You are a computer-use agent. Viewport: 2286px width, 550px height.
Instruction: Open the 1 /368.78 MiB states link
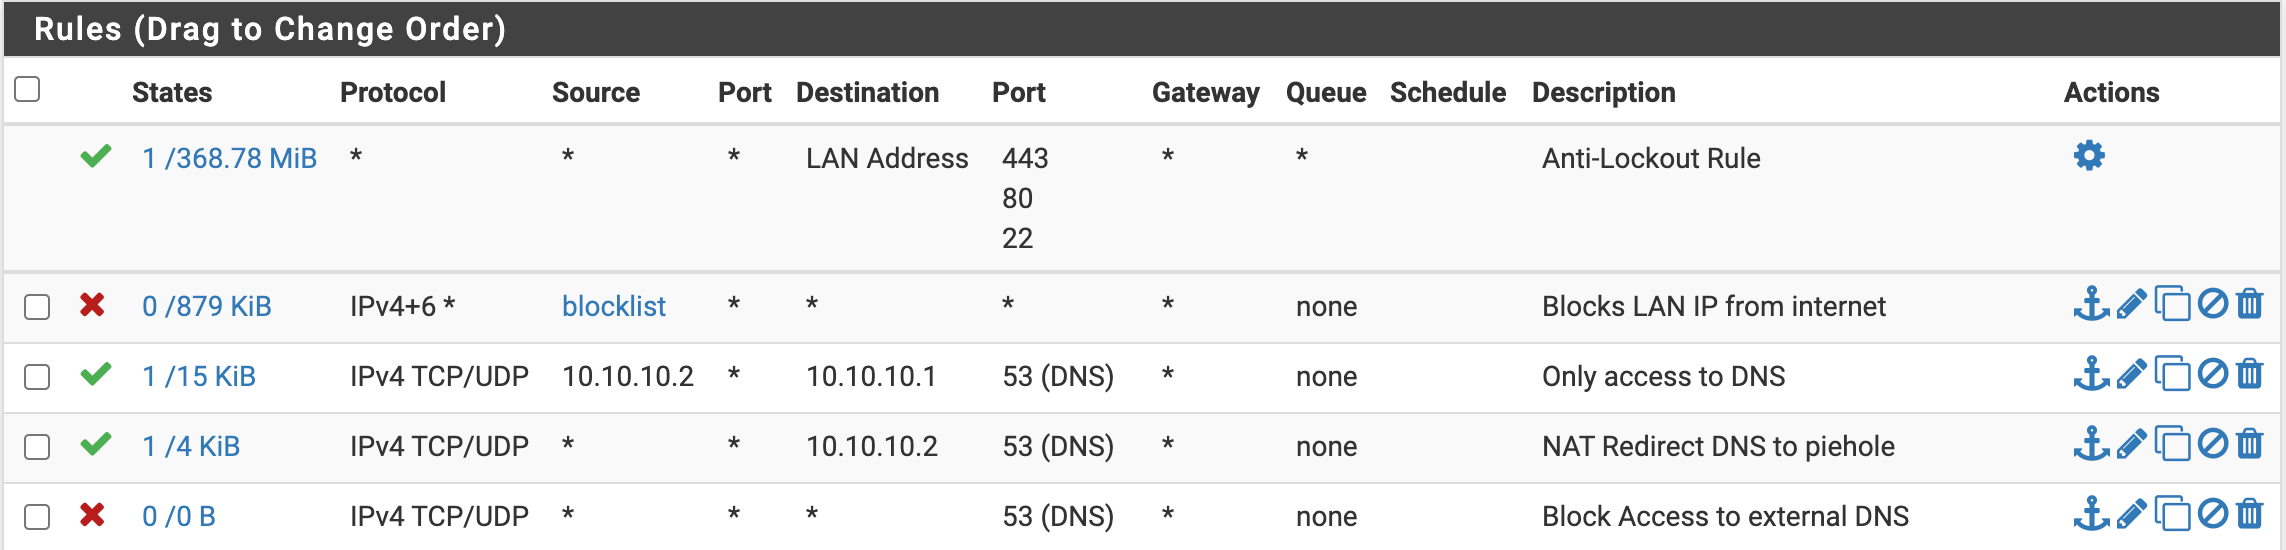[229, 158]
